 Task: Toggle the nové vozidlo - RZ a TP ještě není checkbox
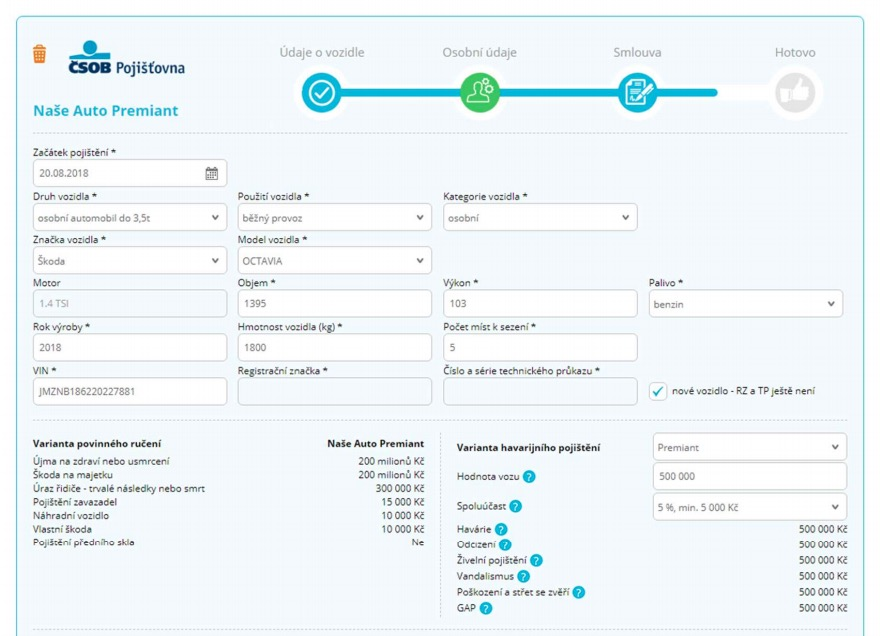tap(658, 391)
